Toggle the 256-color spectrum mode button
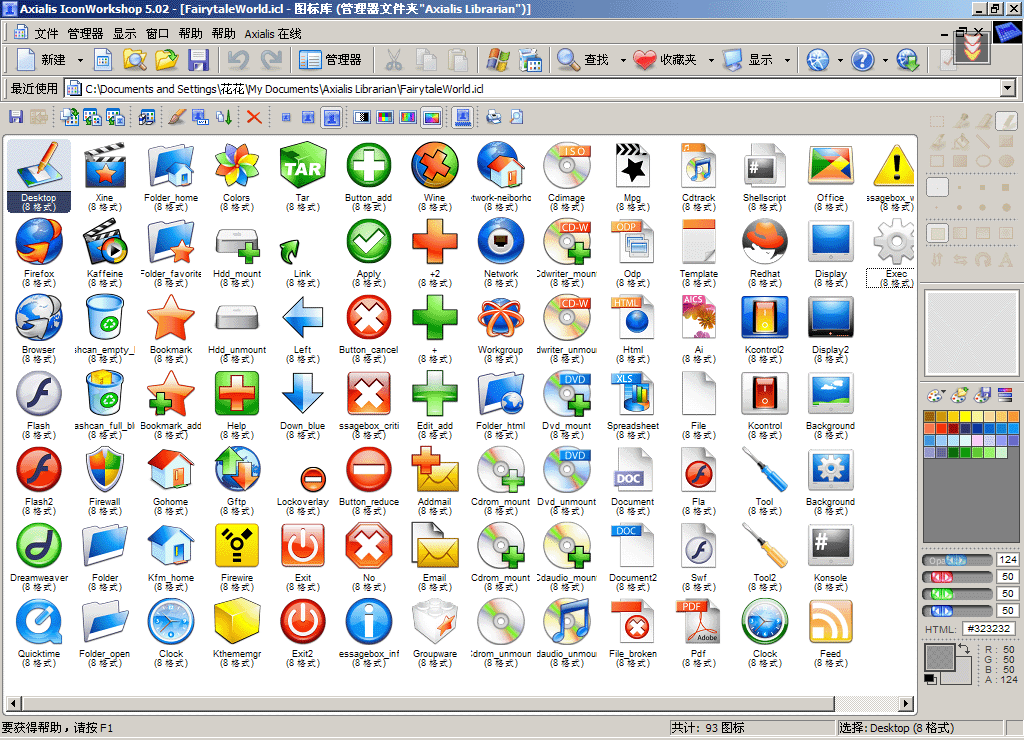1024x740 pixels. (x=408, y=118)
